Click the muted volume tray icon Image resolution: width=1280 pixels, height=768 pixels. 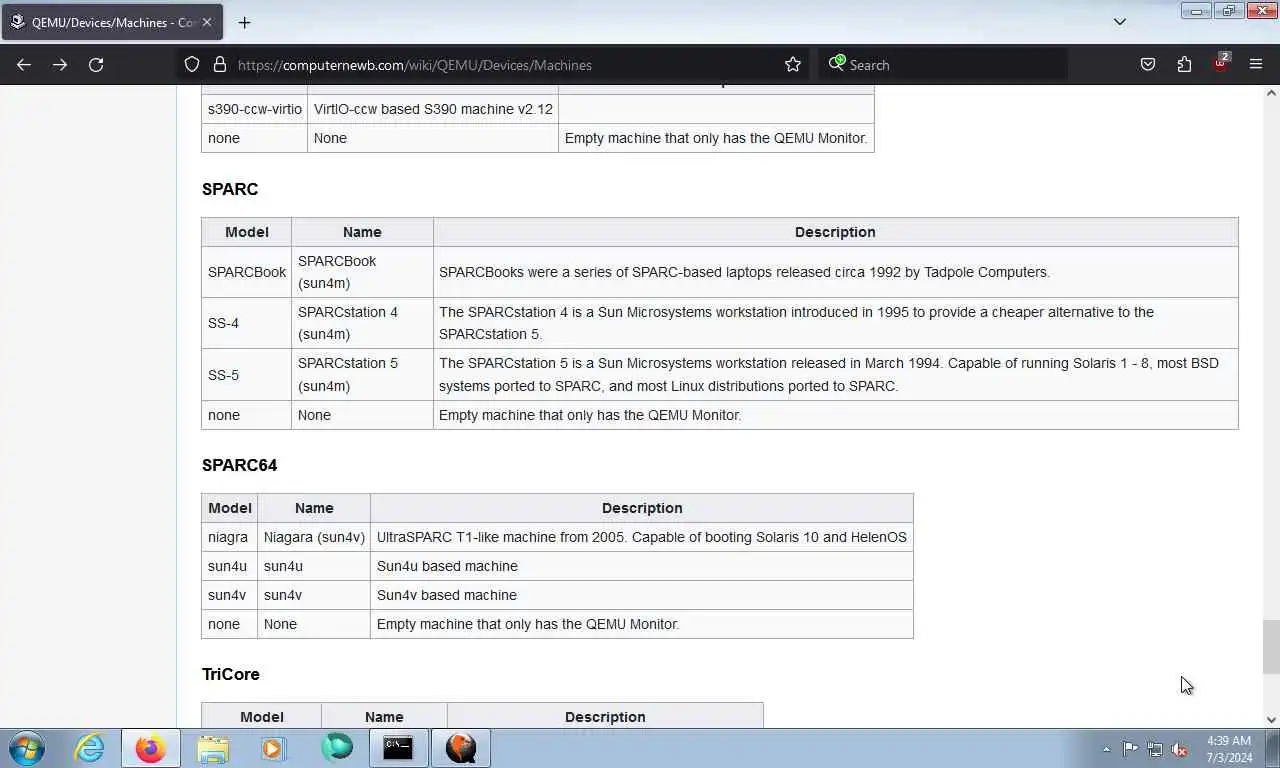pyautogui.click(x=1180, y=749)
